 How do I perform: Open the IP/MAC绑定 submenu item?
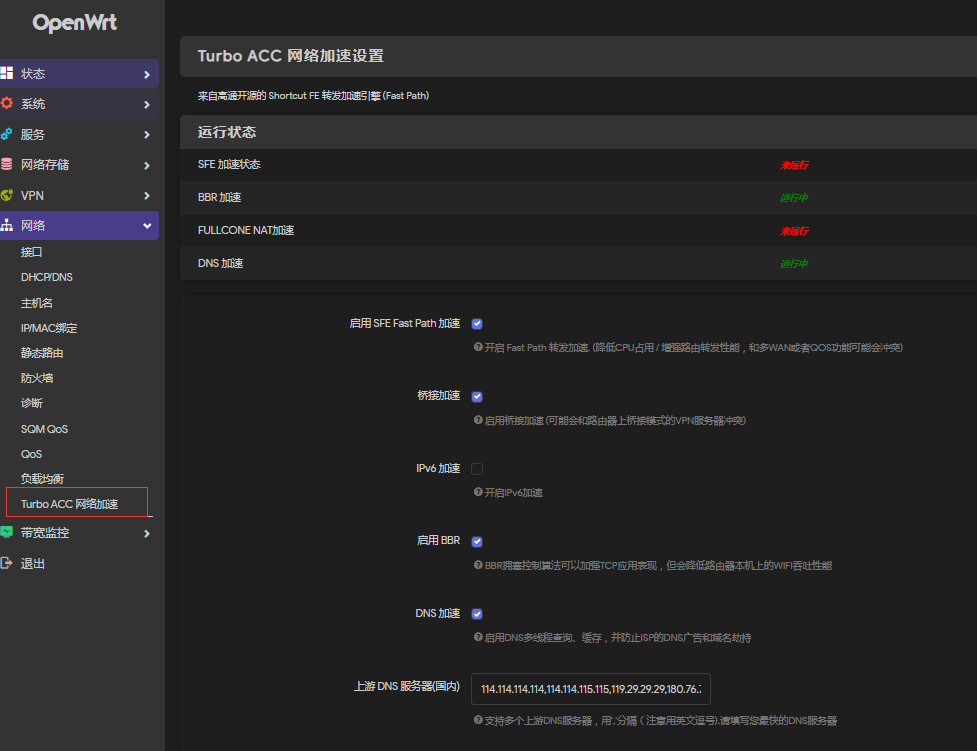tap(49, 328)
